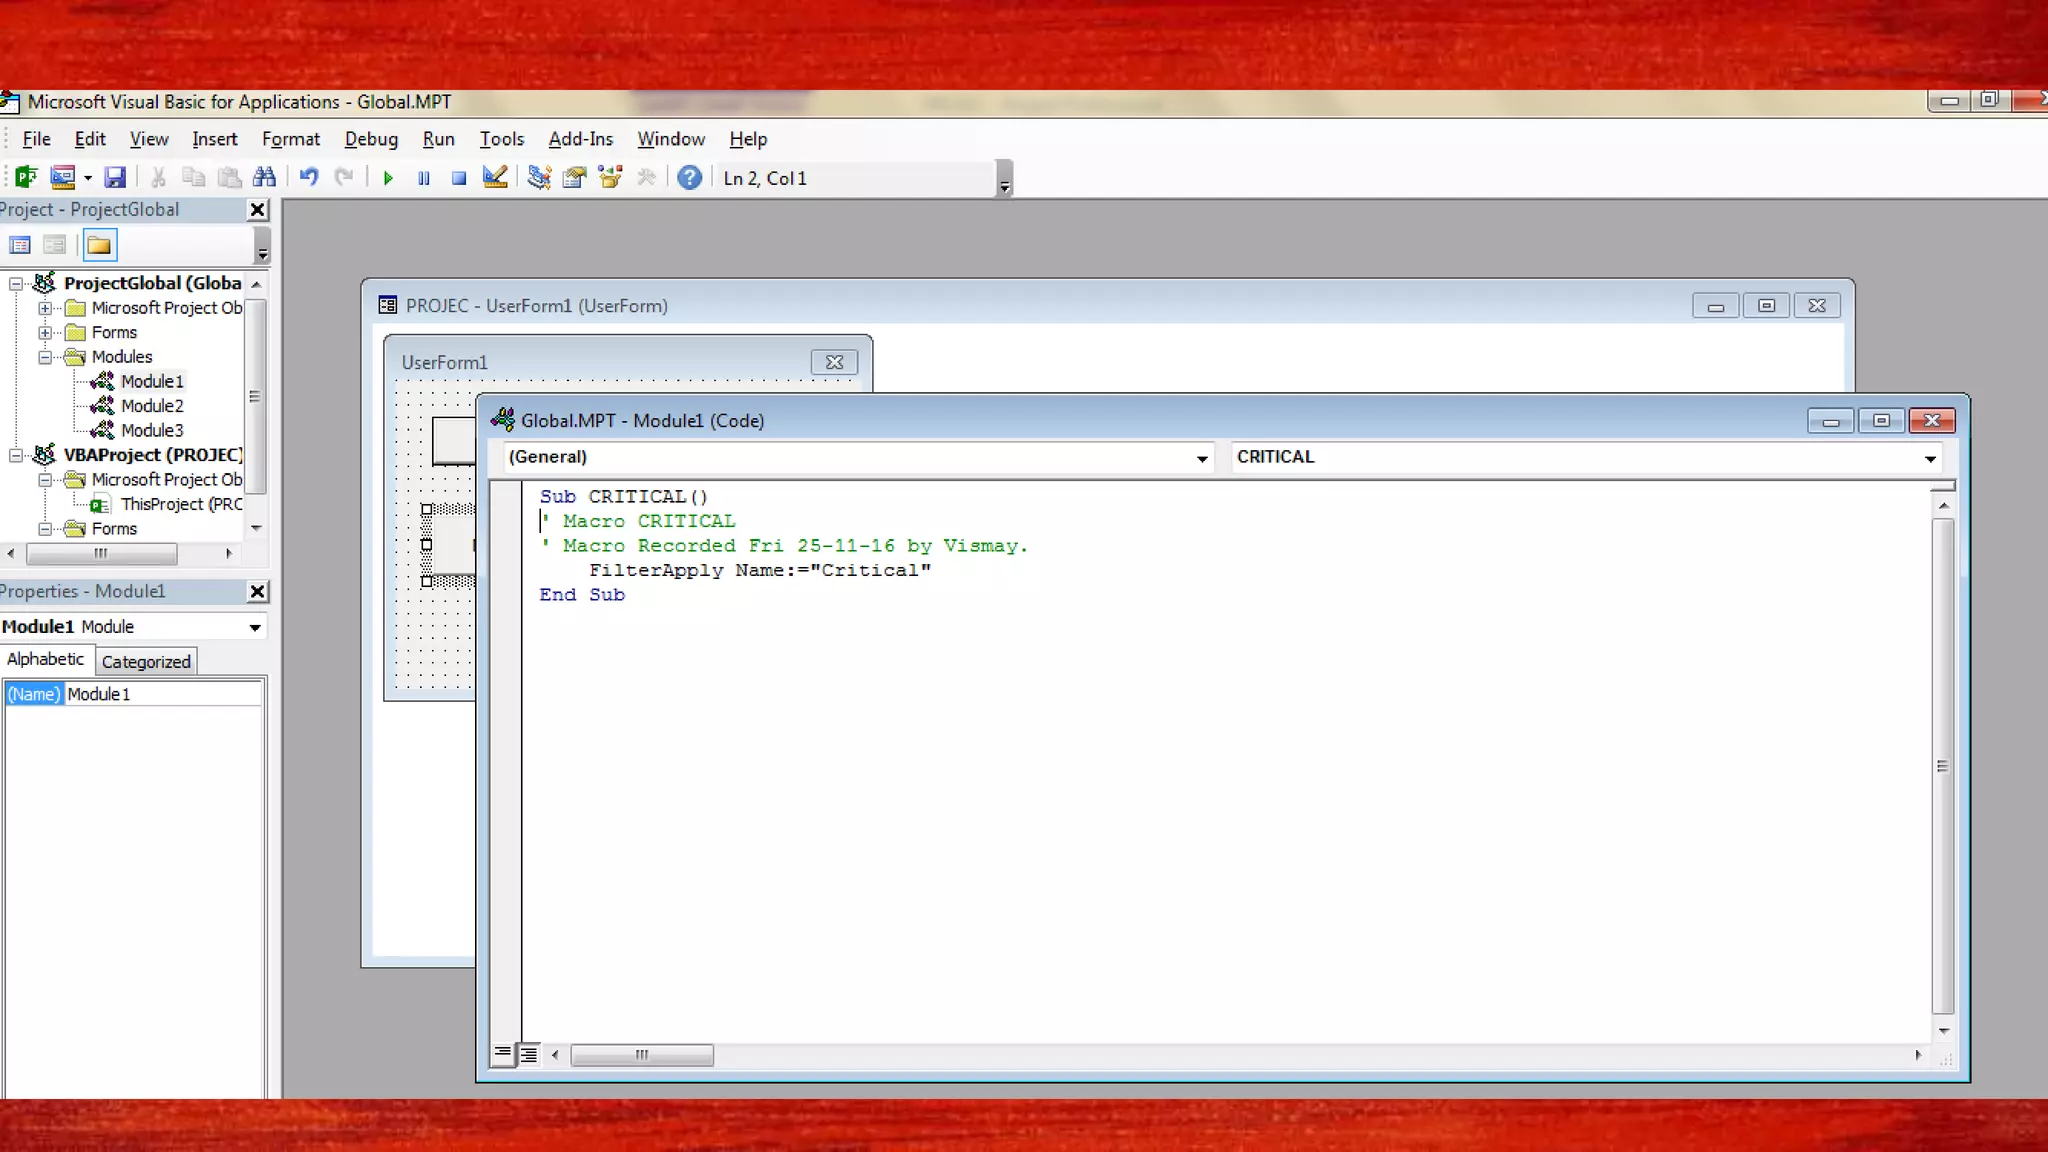Click the Undo arrow icon
2048x1152 pixels.
coord(309,178)
